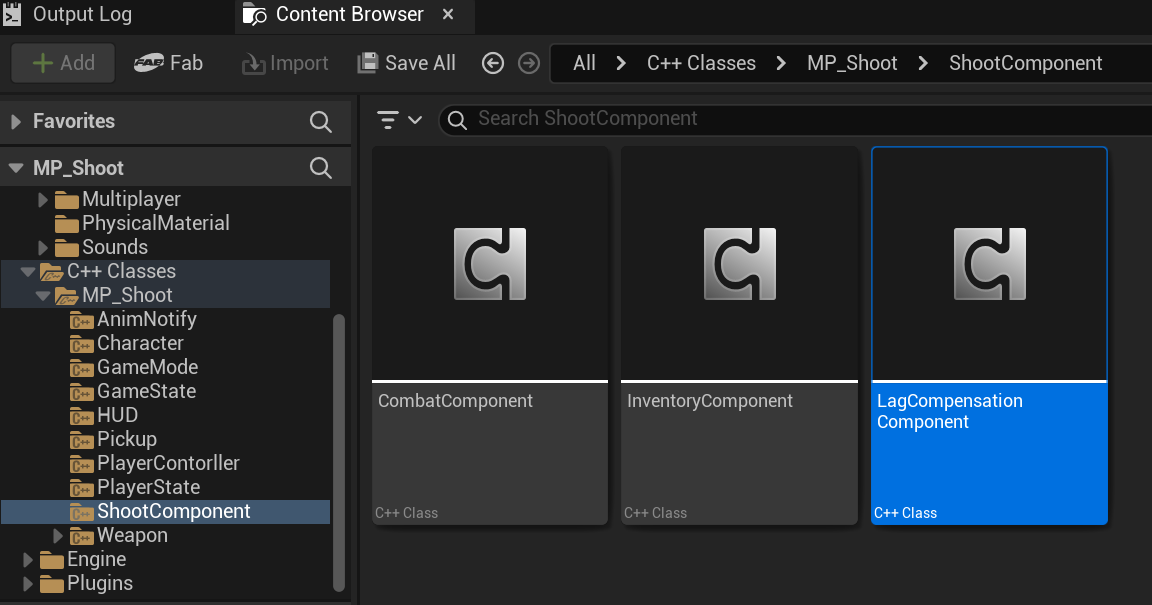The width and height of the screenshot is (1152, 605).
Task: Click the Search ShootComponent field
Action: [x=795, y=119]
